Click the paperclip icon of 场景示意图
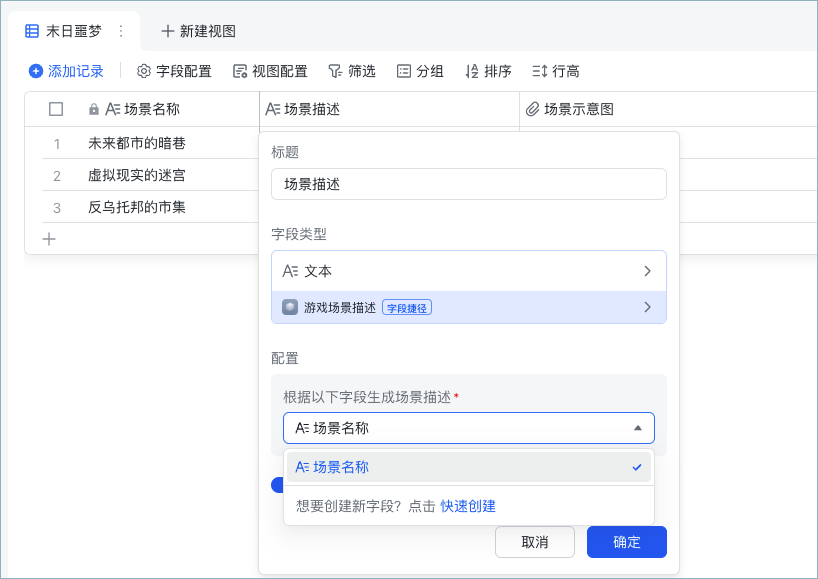 (x=532, y=109)
